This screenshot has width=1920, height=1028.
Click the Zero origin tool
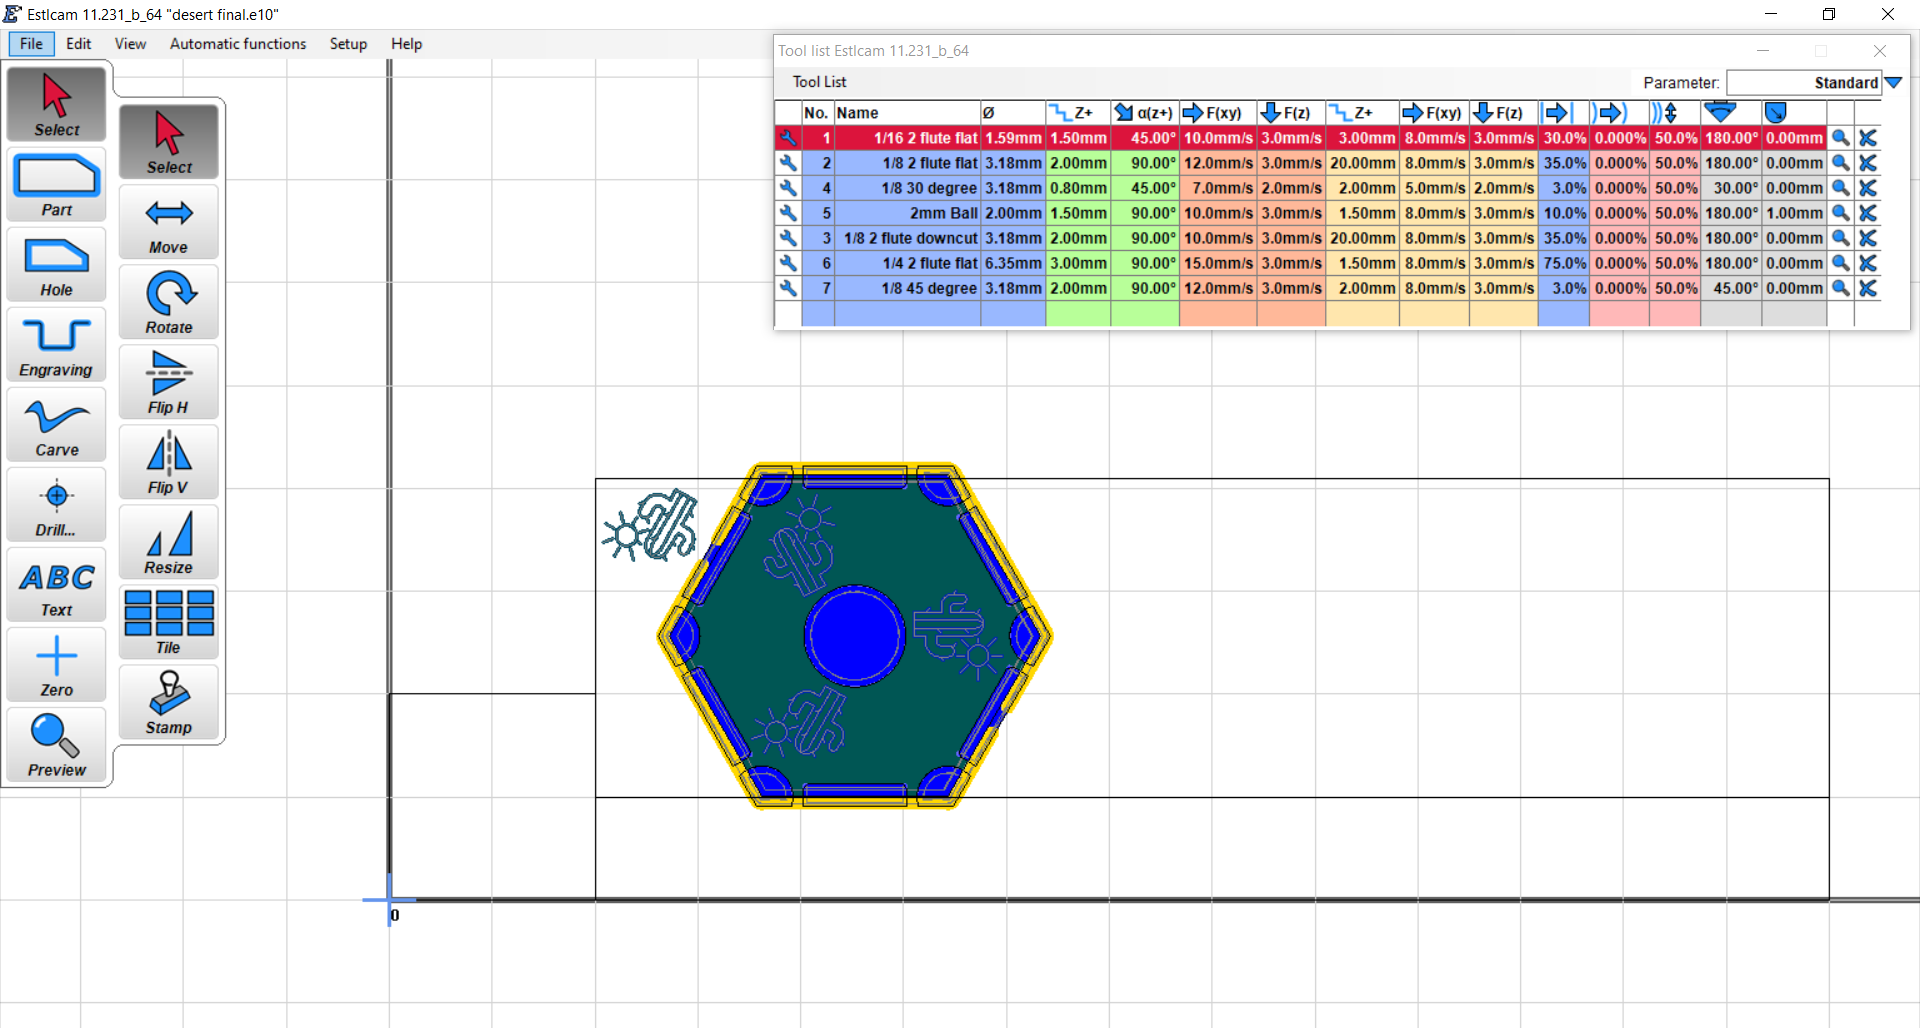57,665
